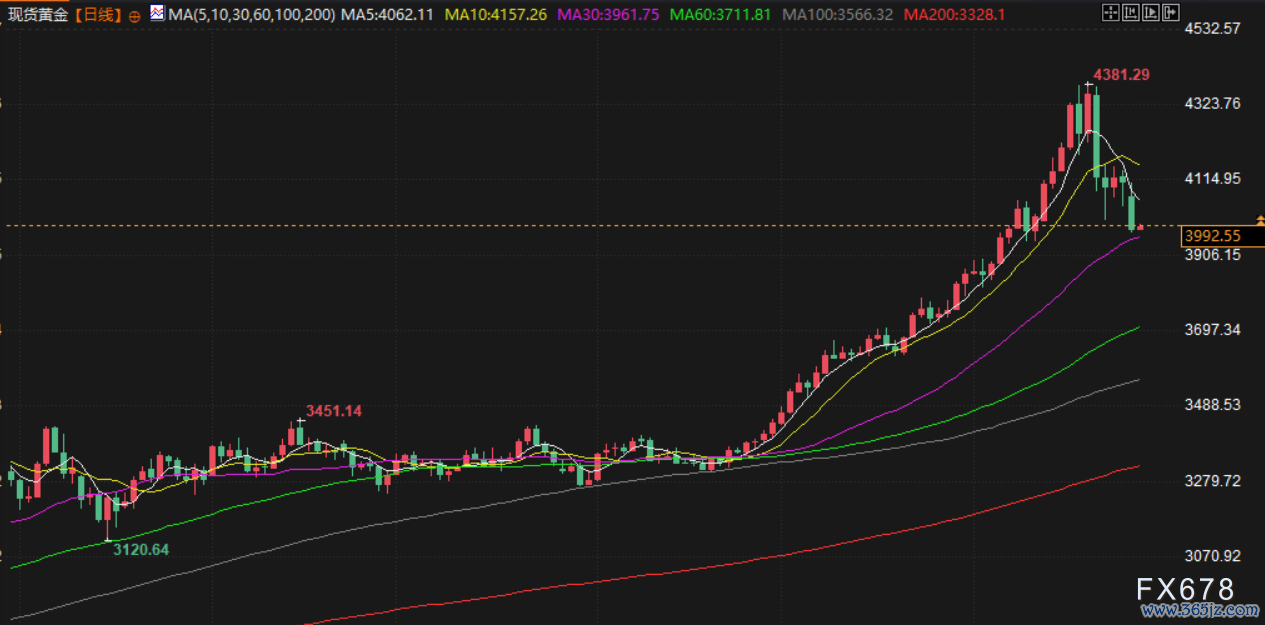Select the MA60:3711.81 green legend label
Screen dimensions: 1265x625
720,15
